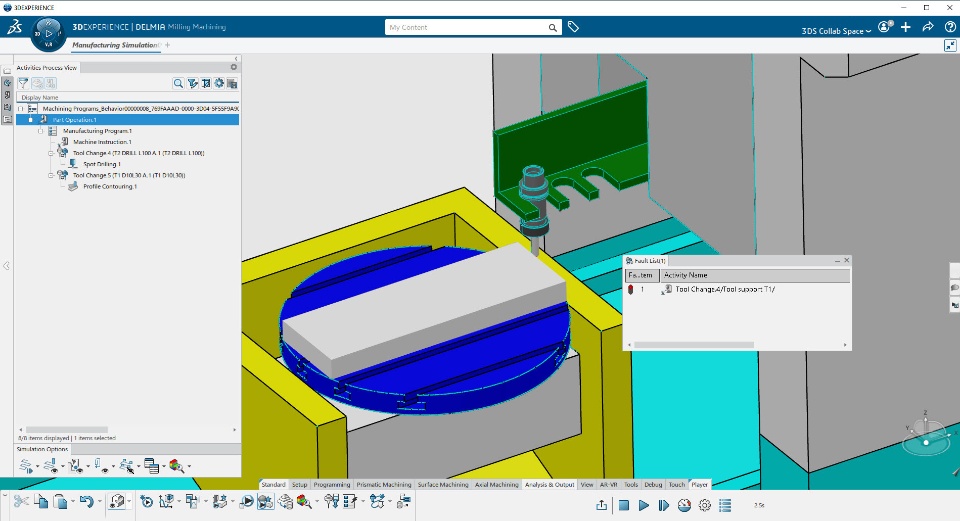This screenshot has width=960, height=521.
Task: Switch to the Axial Machining tab
Action: pos(497,484)
